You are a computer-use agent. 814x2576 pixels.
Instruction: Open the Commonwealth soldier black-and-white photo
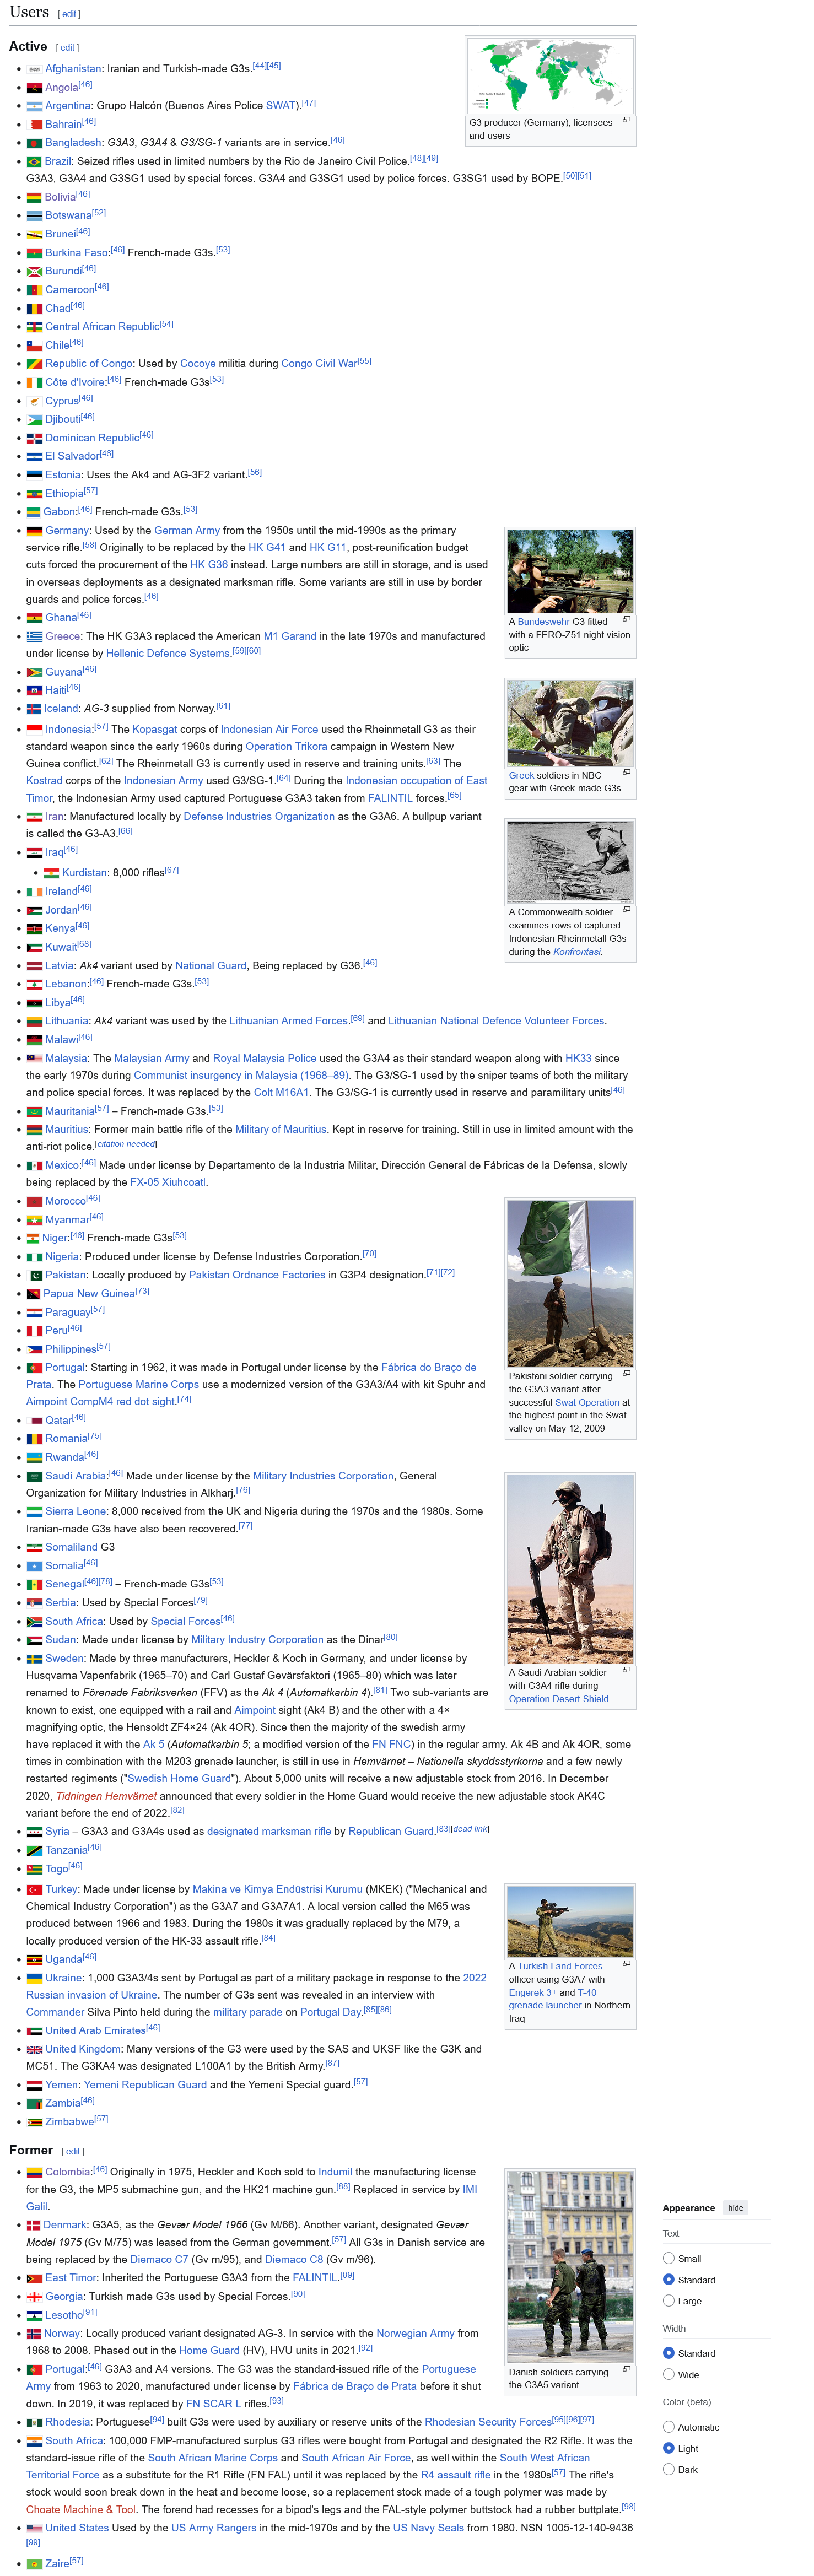click(570, 861)
